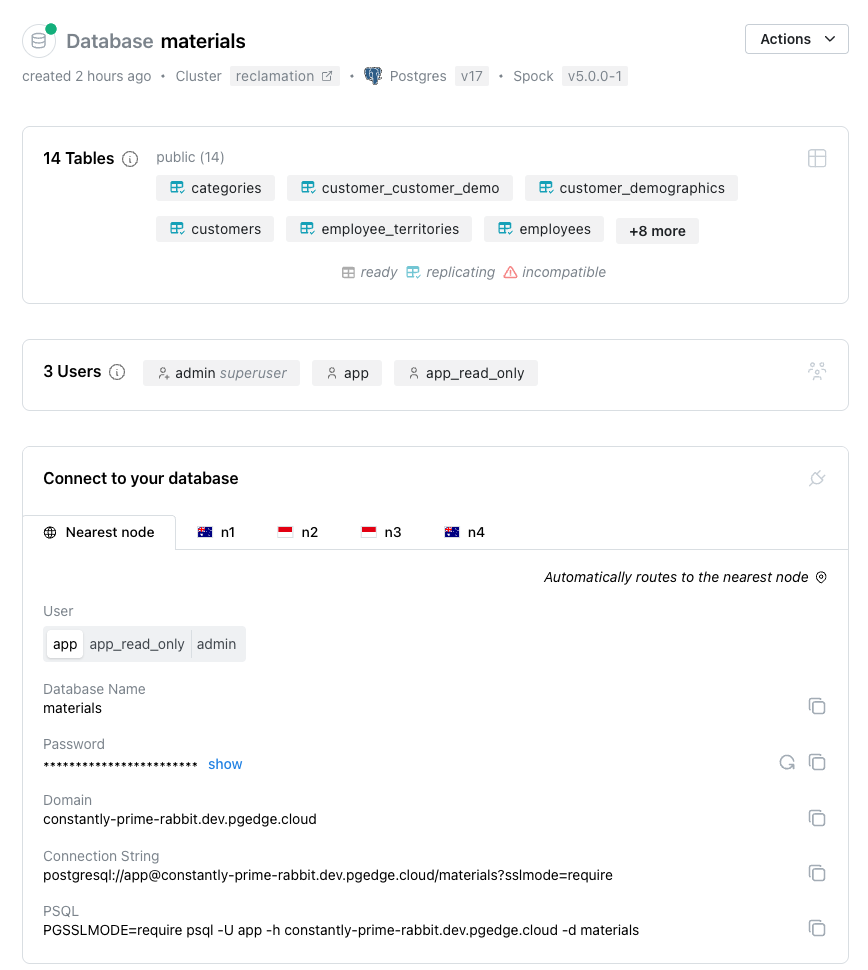Expand the hidden tables with +8 more

tap(657, 230)
